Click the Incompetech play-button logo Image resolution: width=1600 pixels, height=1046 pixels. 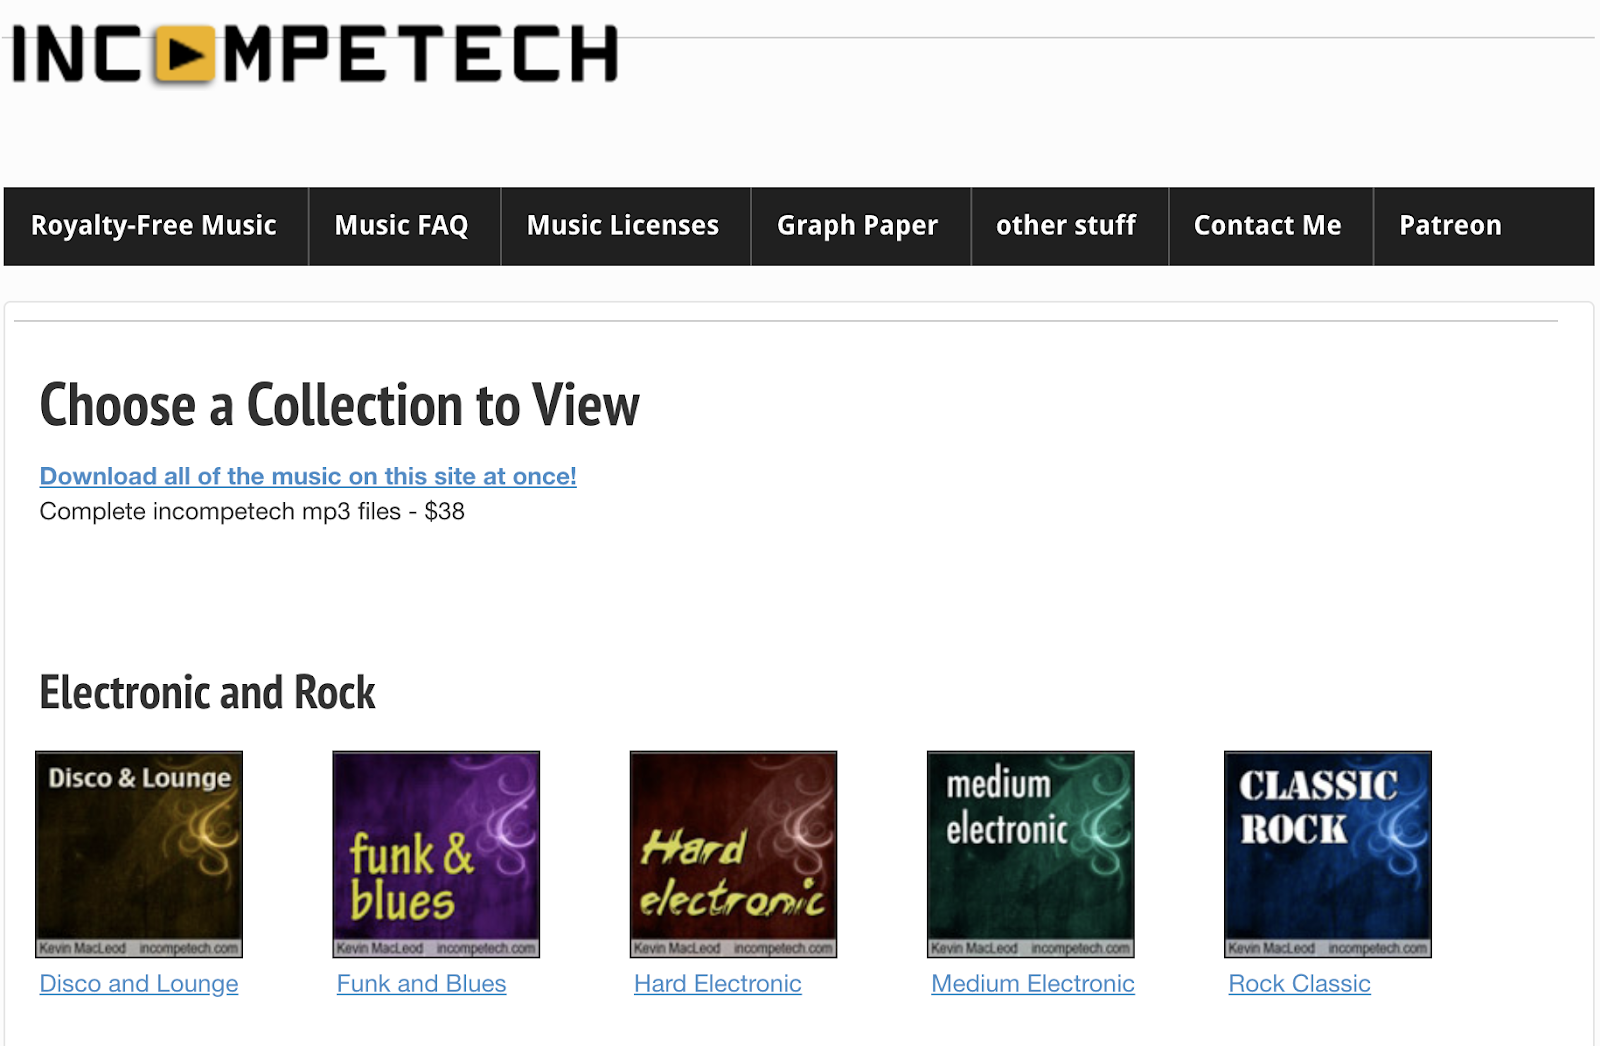[185, 54]
